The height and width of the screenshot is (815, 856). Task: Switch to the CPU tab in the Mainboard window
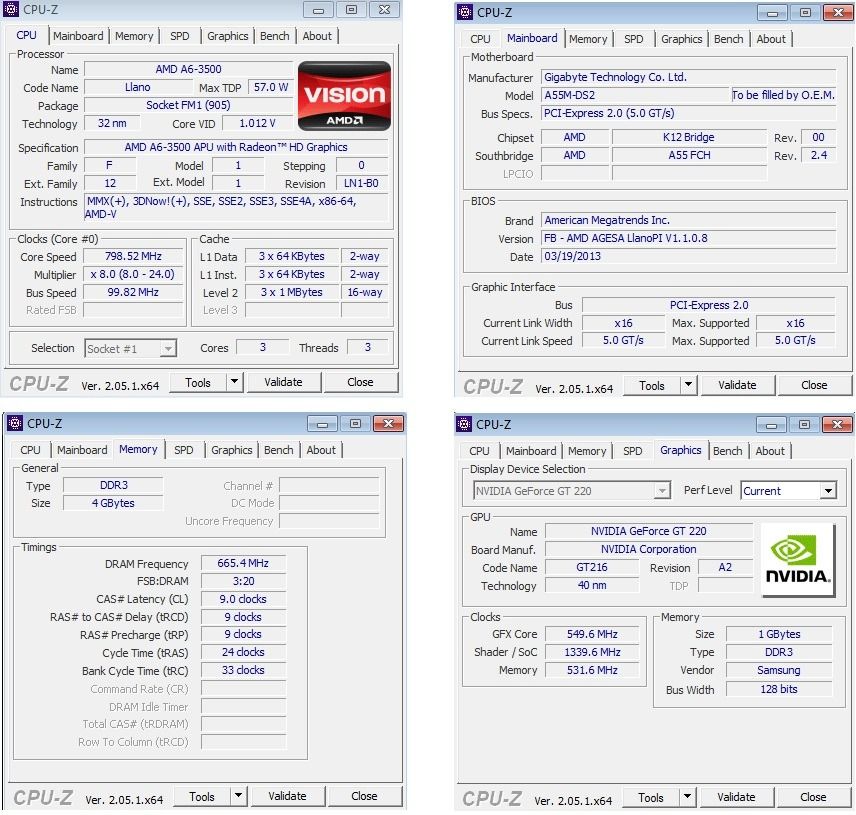tap(480, 39)
